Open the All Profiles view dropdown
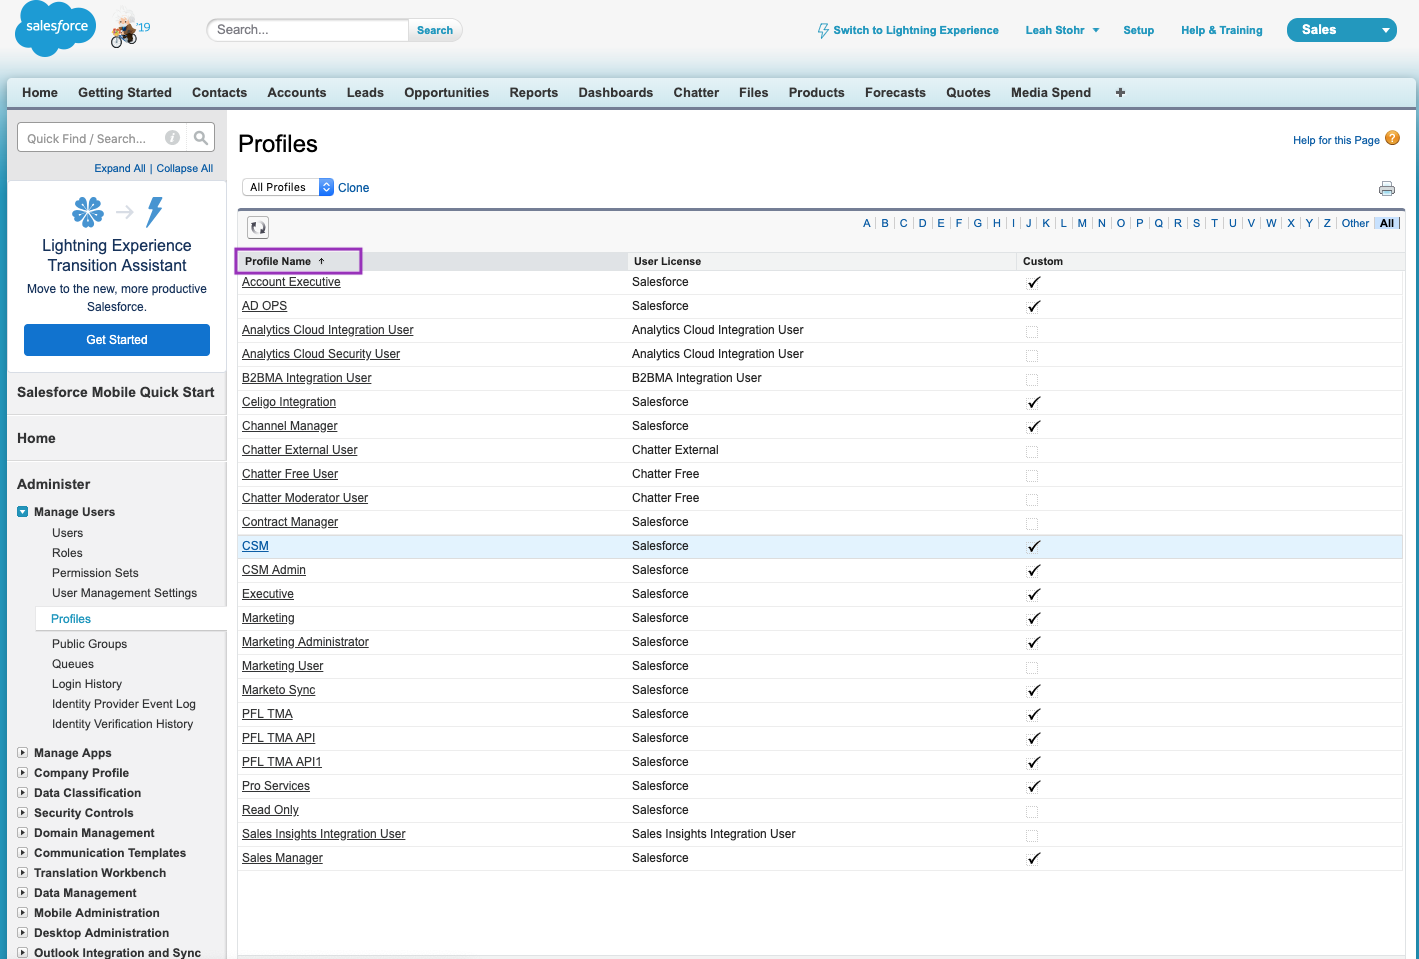Screen dimensions: 1419x959 coord(288,187)
